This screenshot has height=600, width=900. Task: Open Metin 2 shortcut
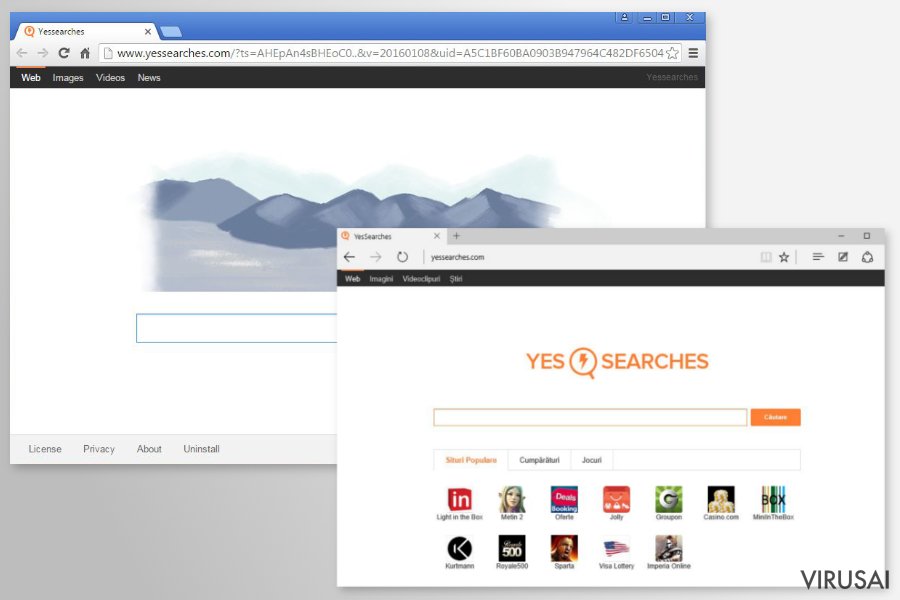[512, 504]
